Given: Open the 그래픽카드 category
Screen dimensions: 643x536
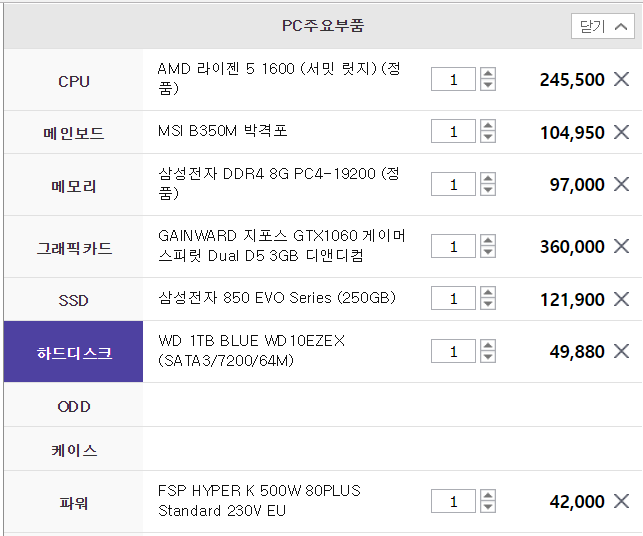Looking at the screenshot, I should (x=73, y=248).
